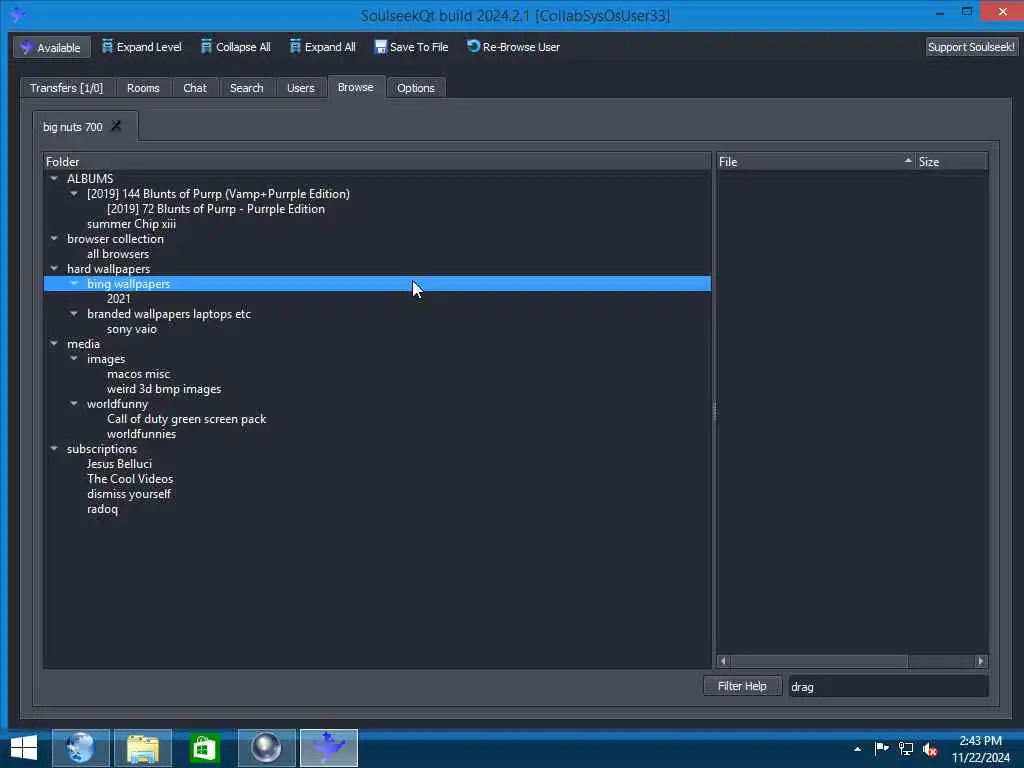Image resolution: width=1024 pixels, height=768 pixels.
Task: Click the Action Center flag tray icon
Action: [x=881, y=748]
